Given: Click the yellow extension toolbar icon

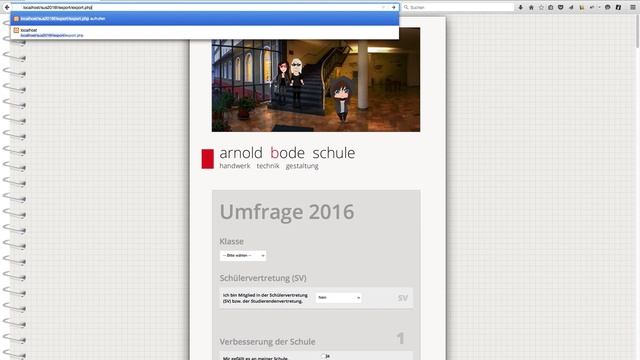Looking at the screenshot, I should pos(582,7).
